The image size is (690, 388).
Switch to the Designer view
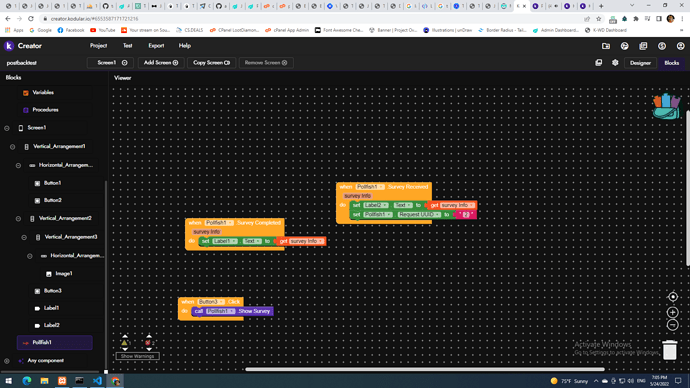640,63
